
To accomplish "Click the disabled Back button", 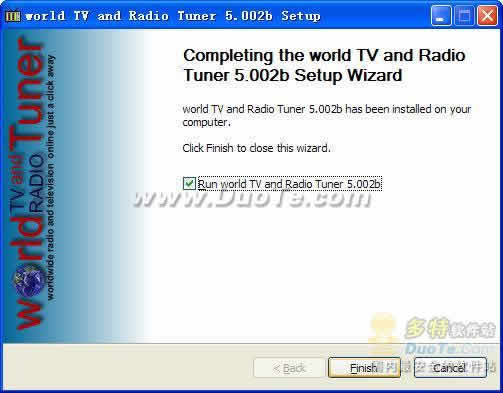I will pos(289,368).
